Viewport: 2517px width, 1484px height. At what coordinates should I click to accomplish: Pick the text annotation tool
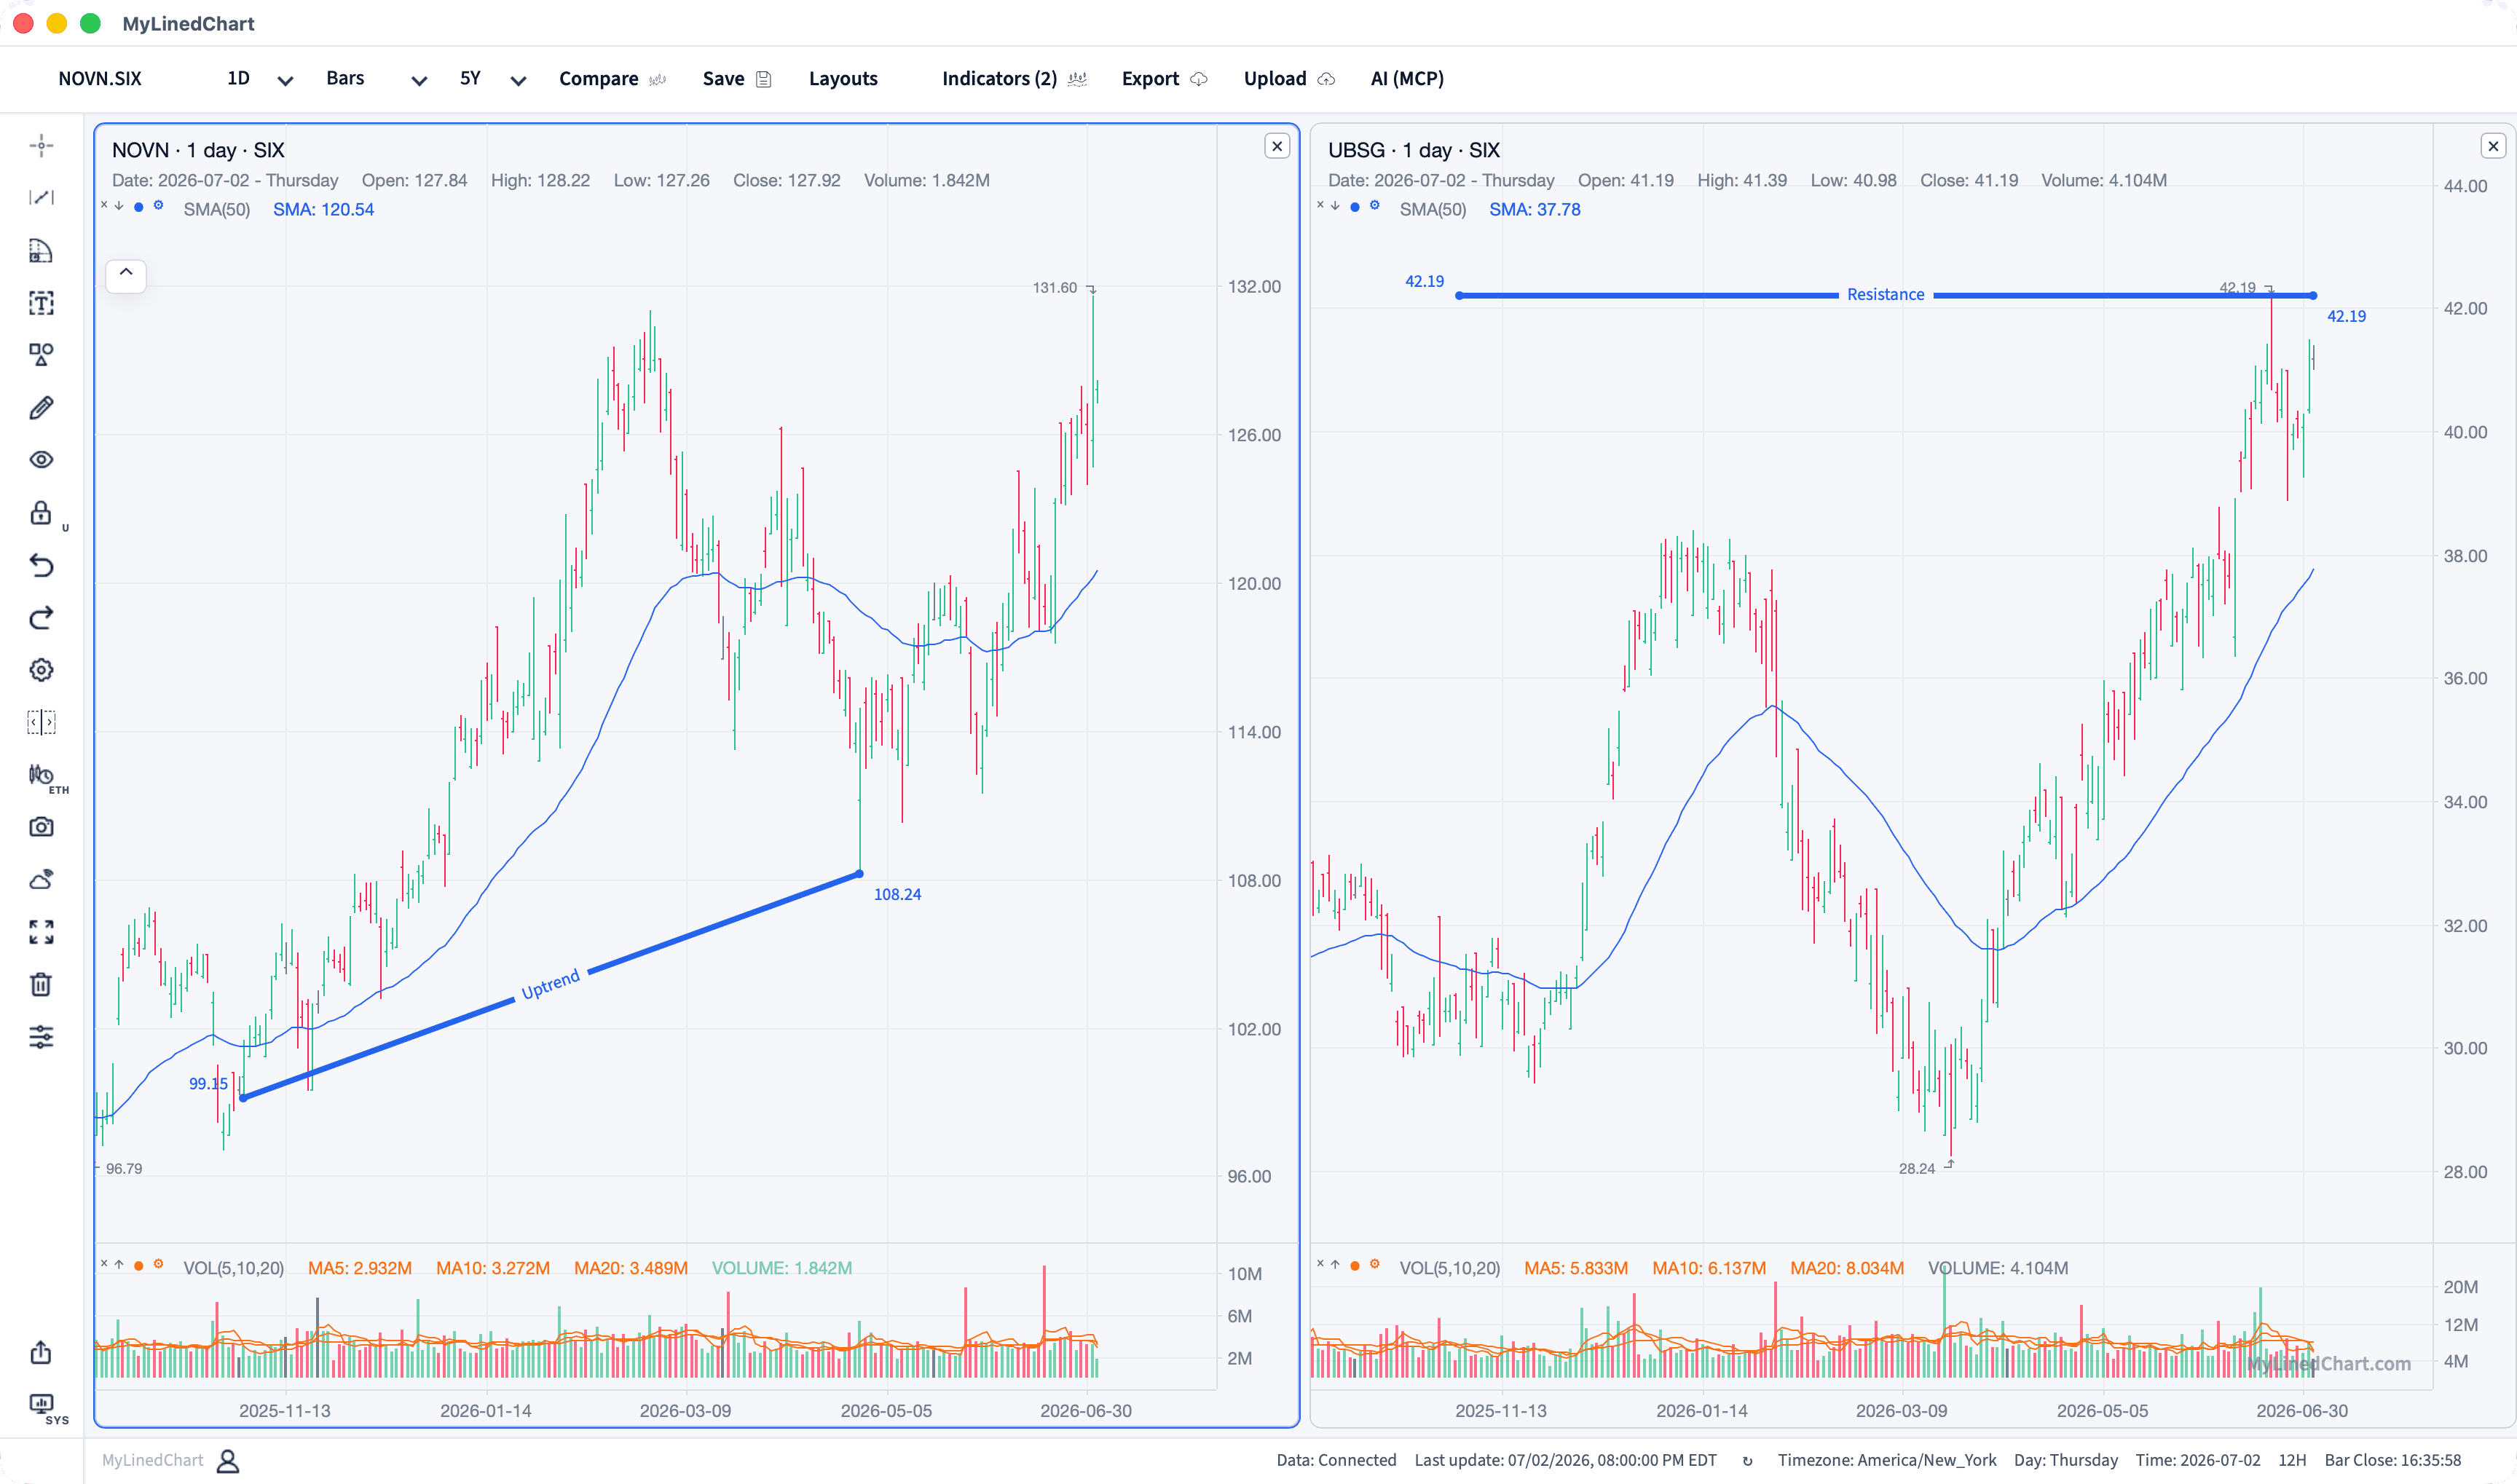pyautogui.click(x=41, y=303)
